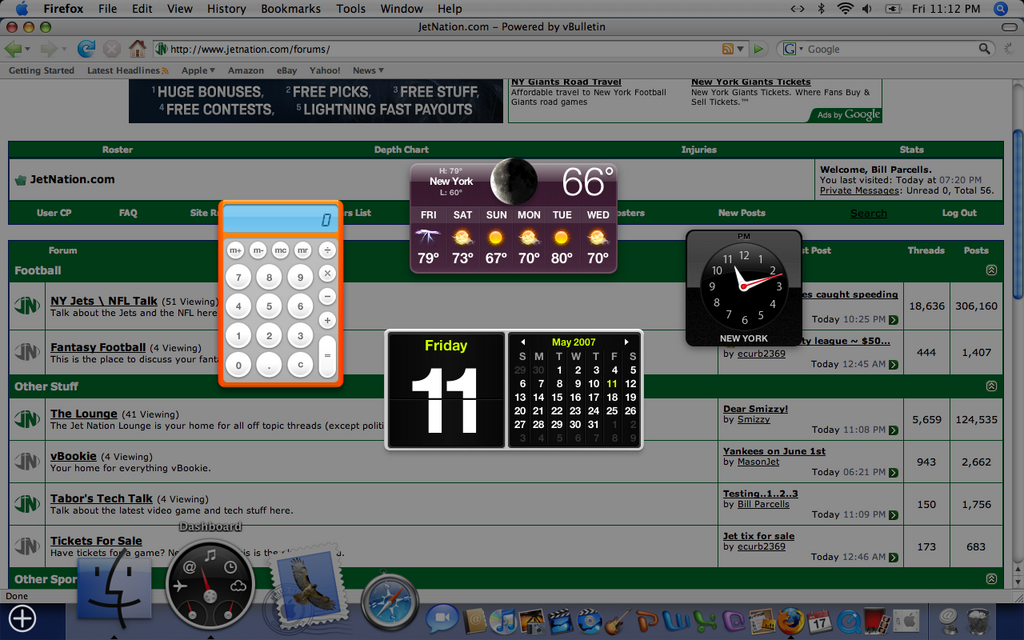Toggle the Firefox window toolbar pill button

coord(1009,27)
